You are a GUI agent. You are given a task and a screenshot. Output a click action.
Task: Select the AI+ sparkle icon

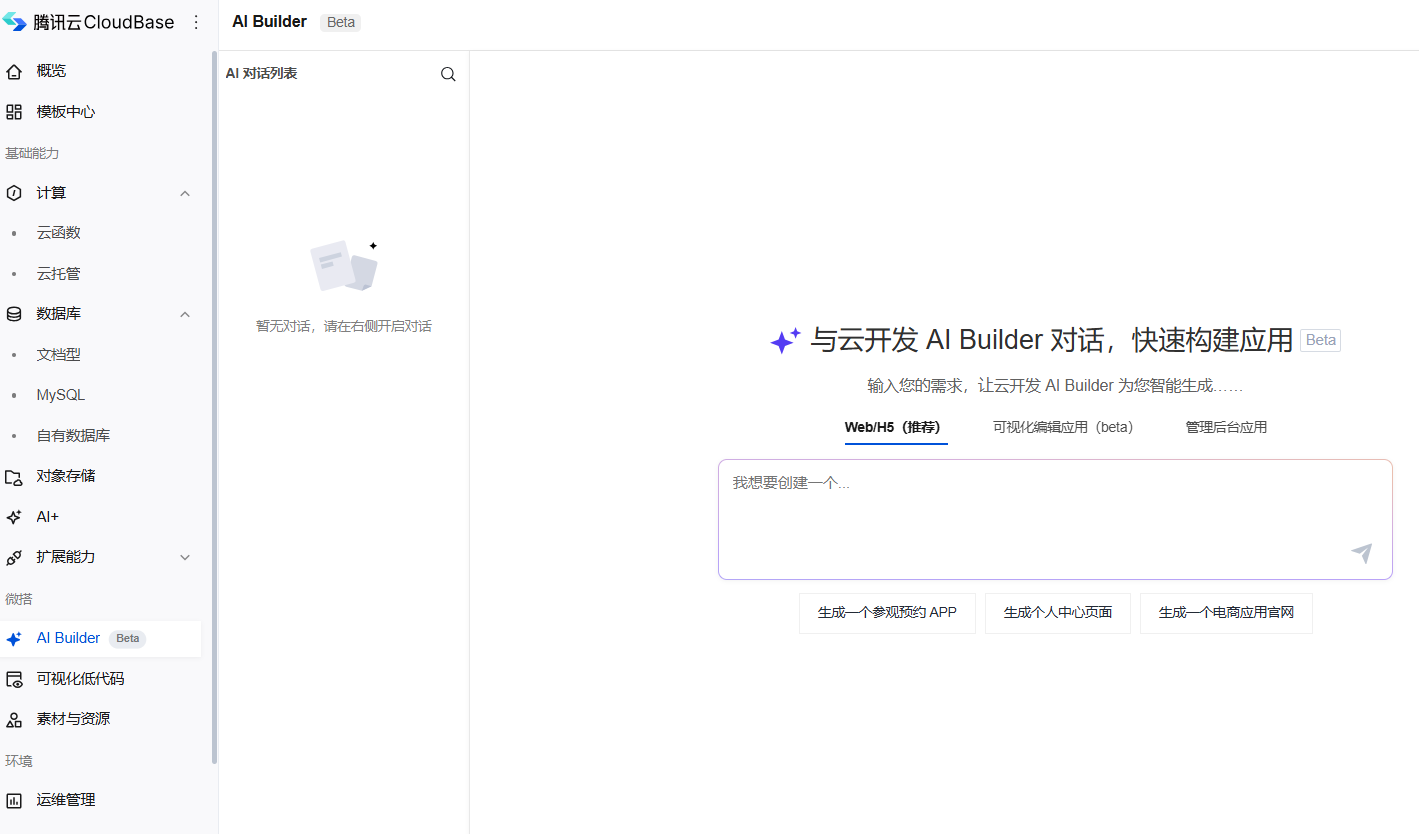tap(14, 516)
